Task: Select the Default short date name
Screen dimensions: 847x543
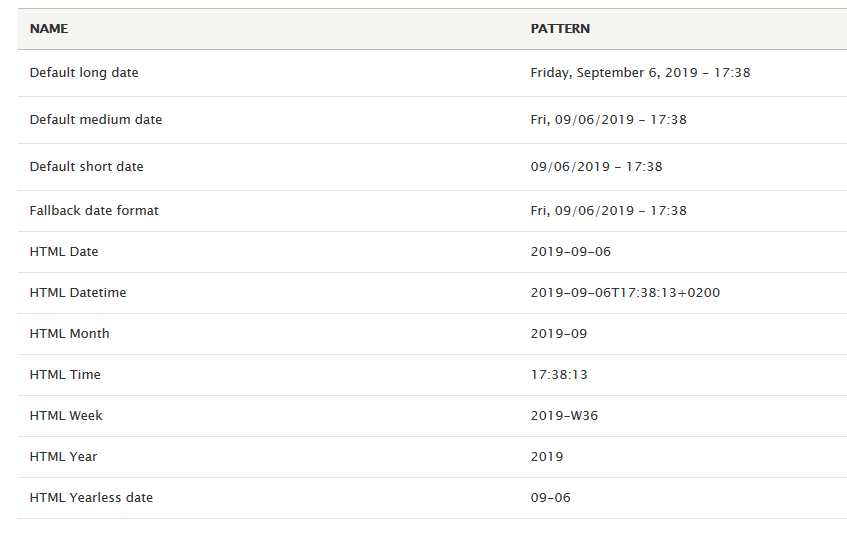Action: [x=86, y=166]
